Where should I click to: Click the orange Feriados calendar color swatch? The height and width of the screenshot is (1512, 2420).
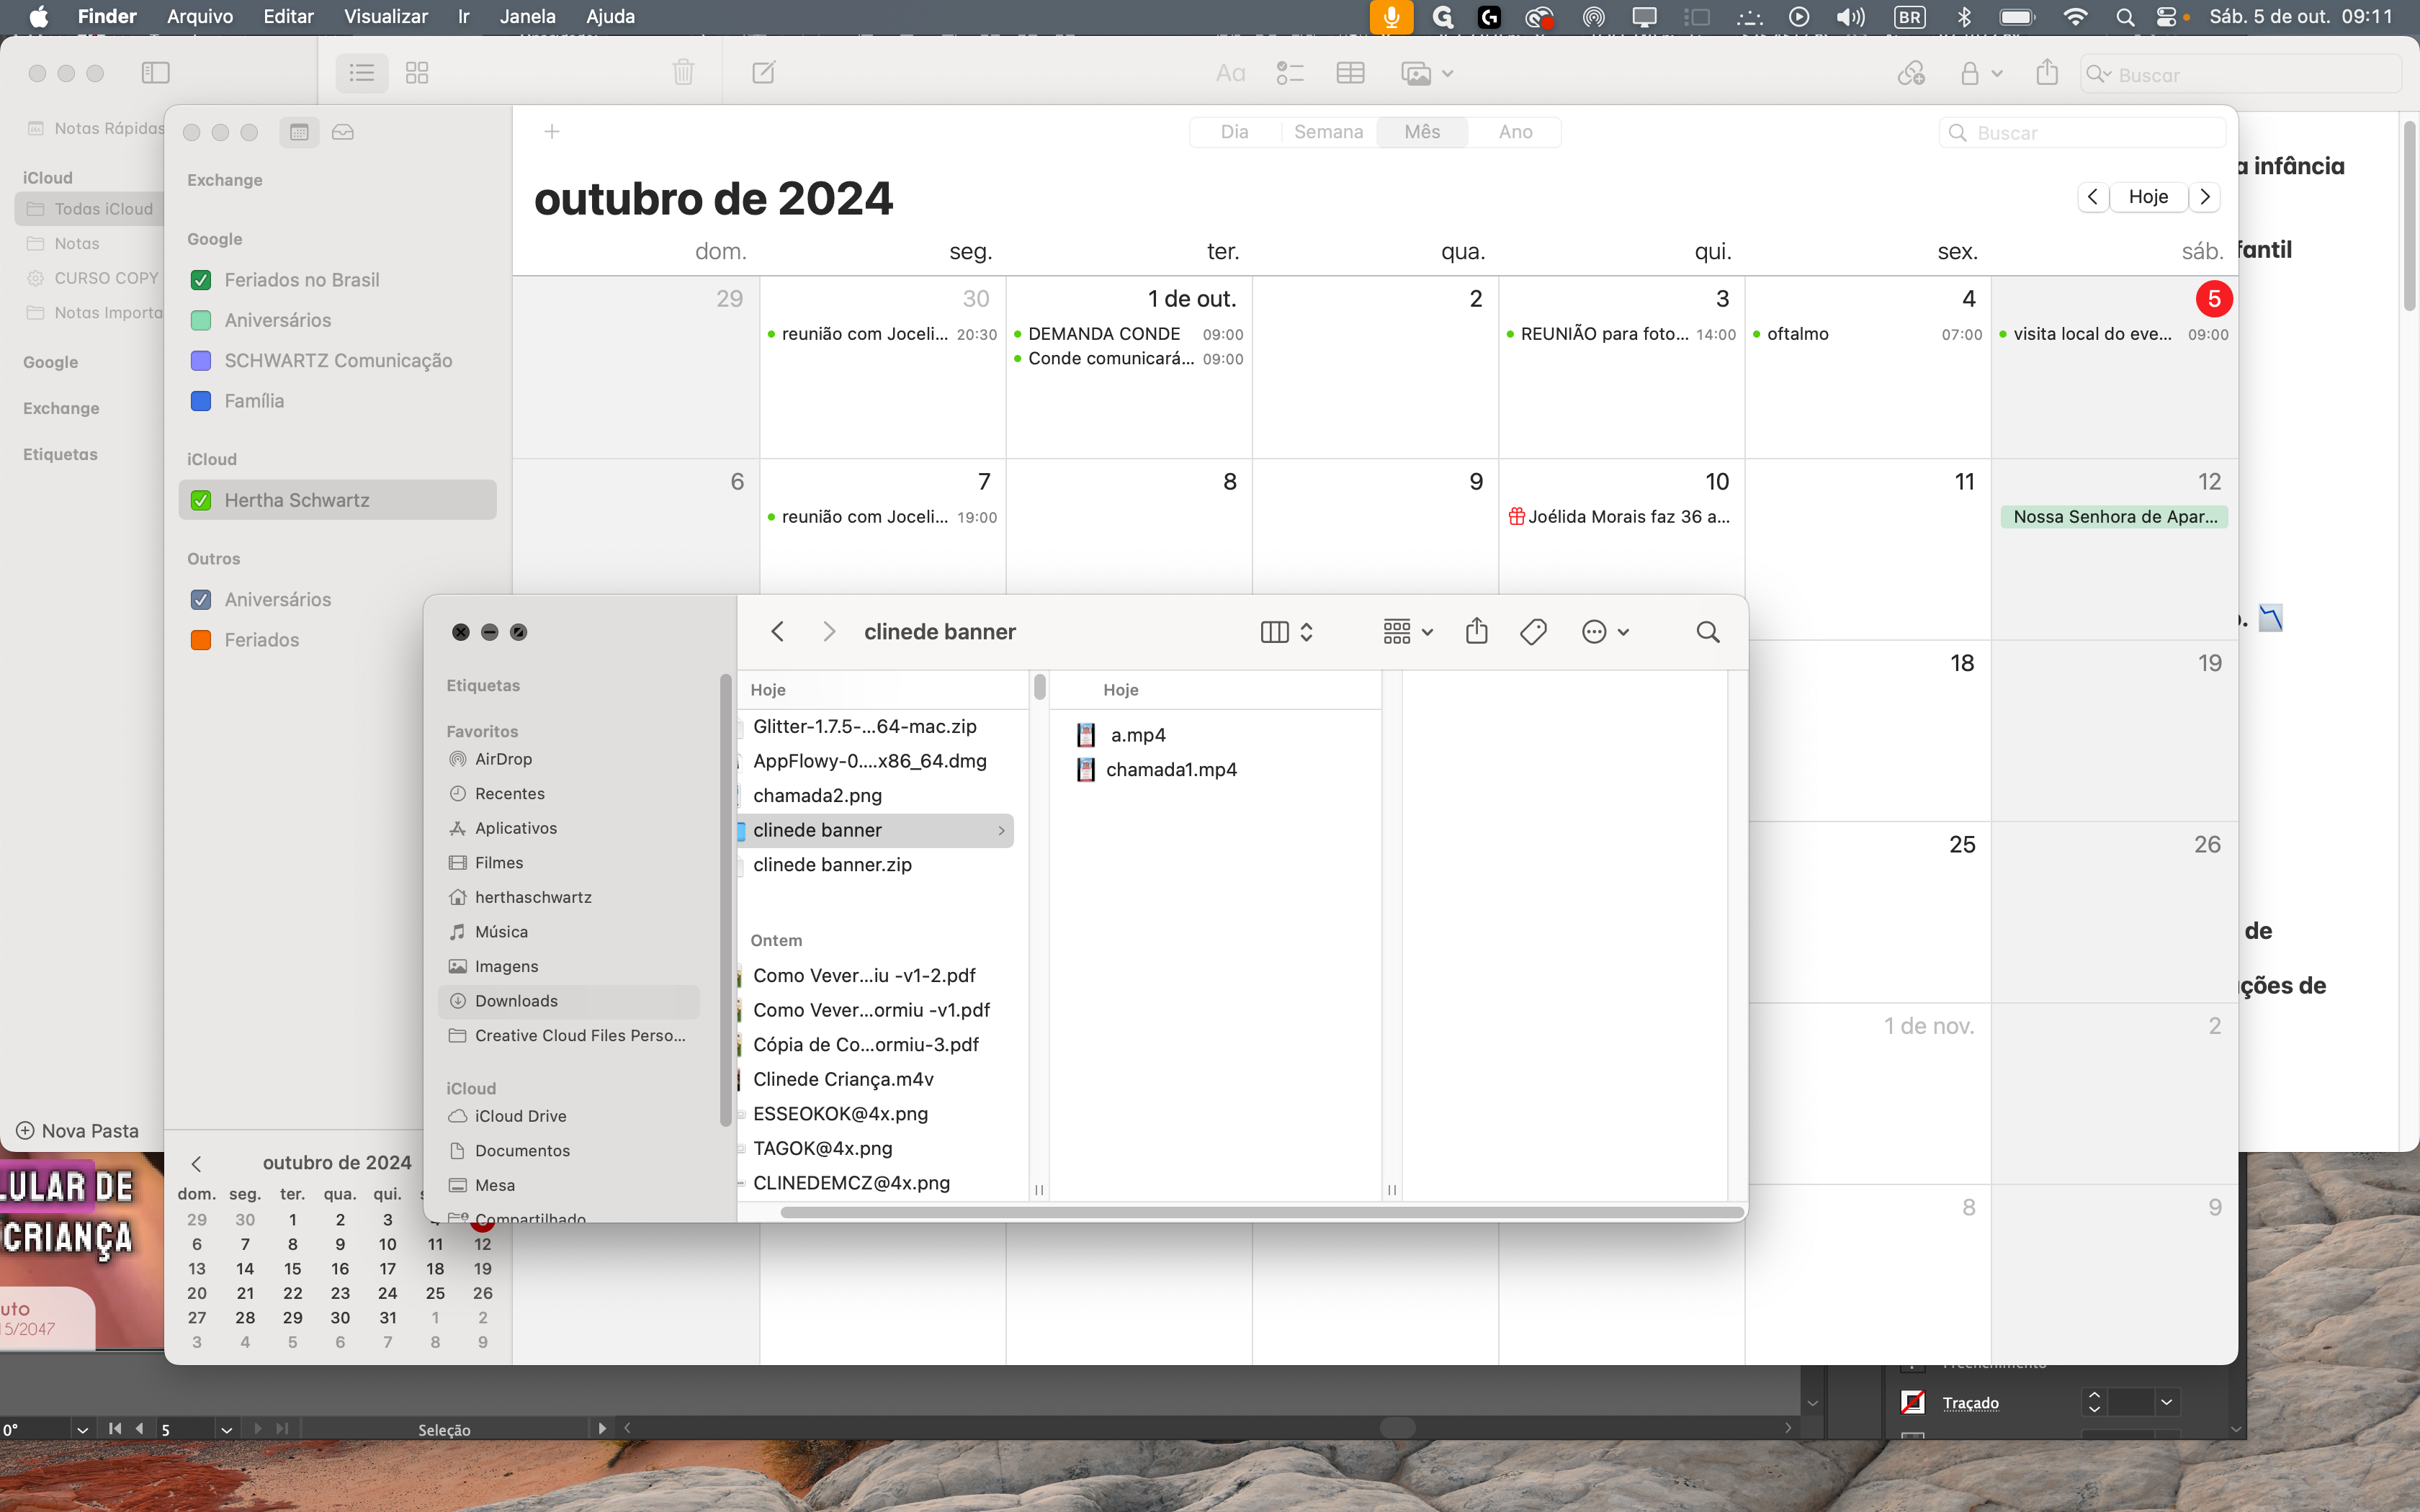tap(201, 640)
